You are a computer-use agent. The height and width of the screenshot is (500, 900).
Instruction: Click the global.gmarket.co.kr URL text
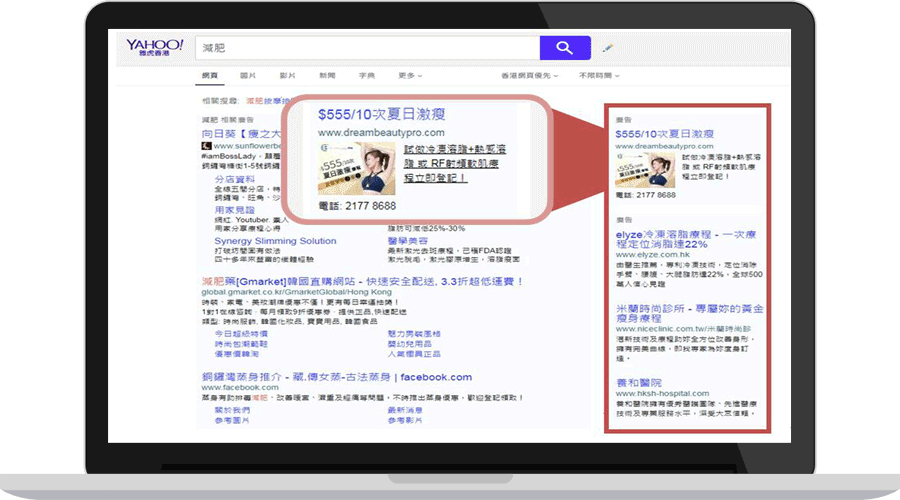[x=296, y=292]
